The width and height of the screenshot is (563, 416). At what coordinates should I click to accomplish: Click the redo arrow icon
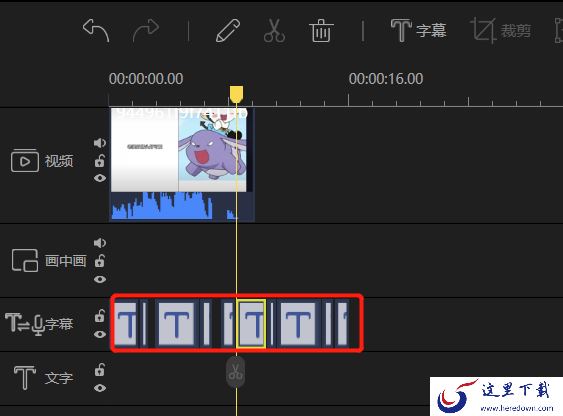pos(145,31)
